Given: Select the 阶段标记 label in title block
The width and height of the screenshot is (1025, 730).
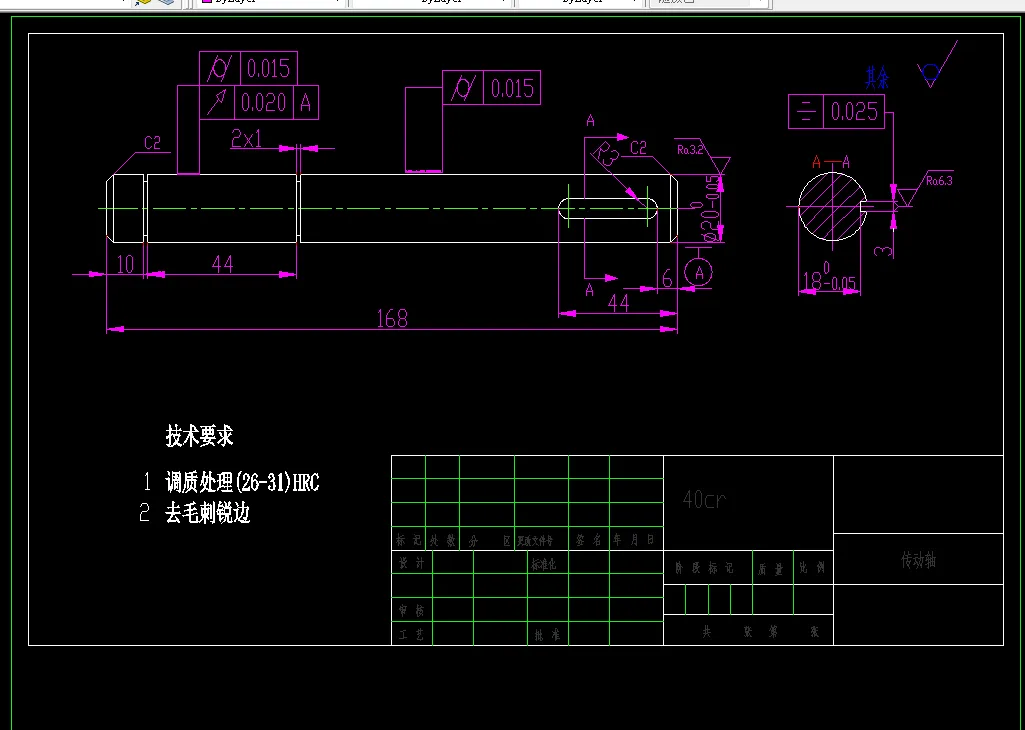Looking at the screenshot, I should [x=703, y=568].
